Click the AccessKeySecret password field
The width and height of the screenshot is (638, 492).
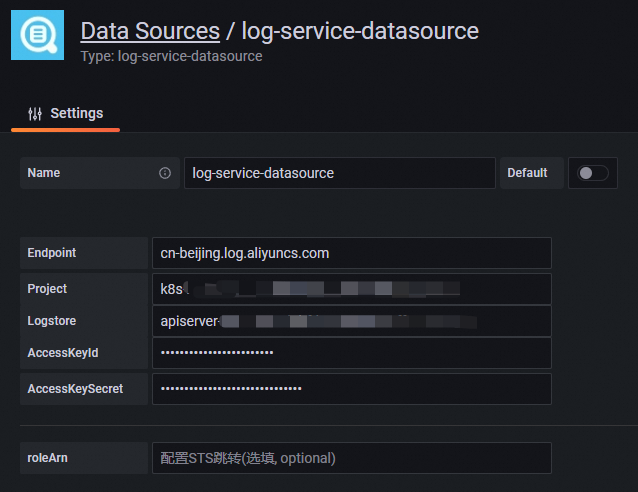point(352,389)
